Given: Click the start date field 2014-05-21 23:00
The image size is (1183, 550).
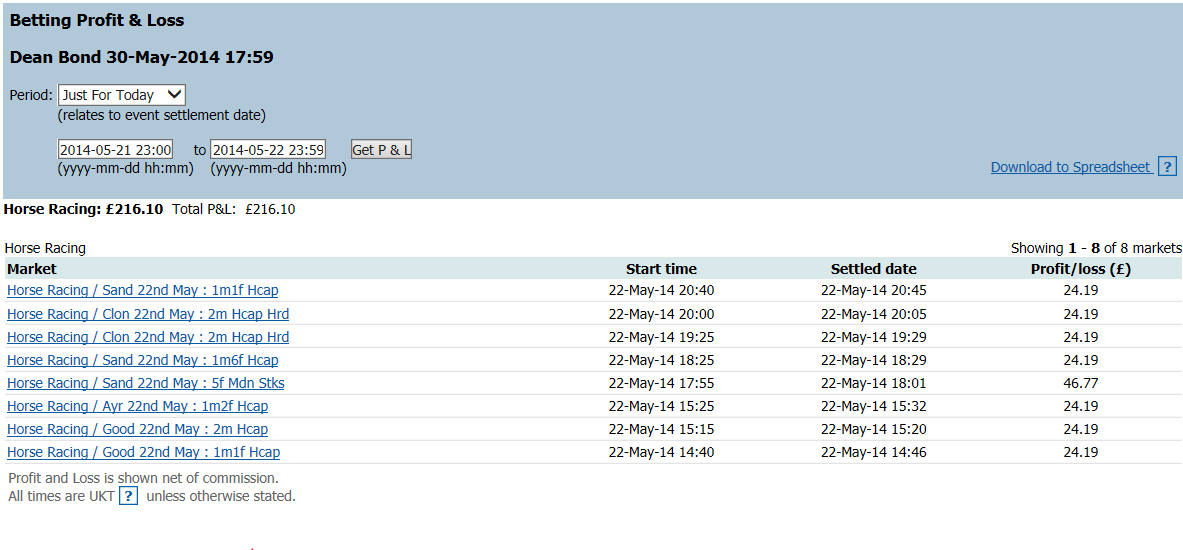Looking at the screenshot, I should (x=115, y=149).
